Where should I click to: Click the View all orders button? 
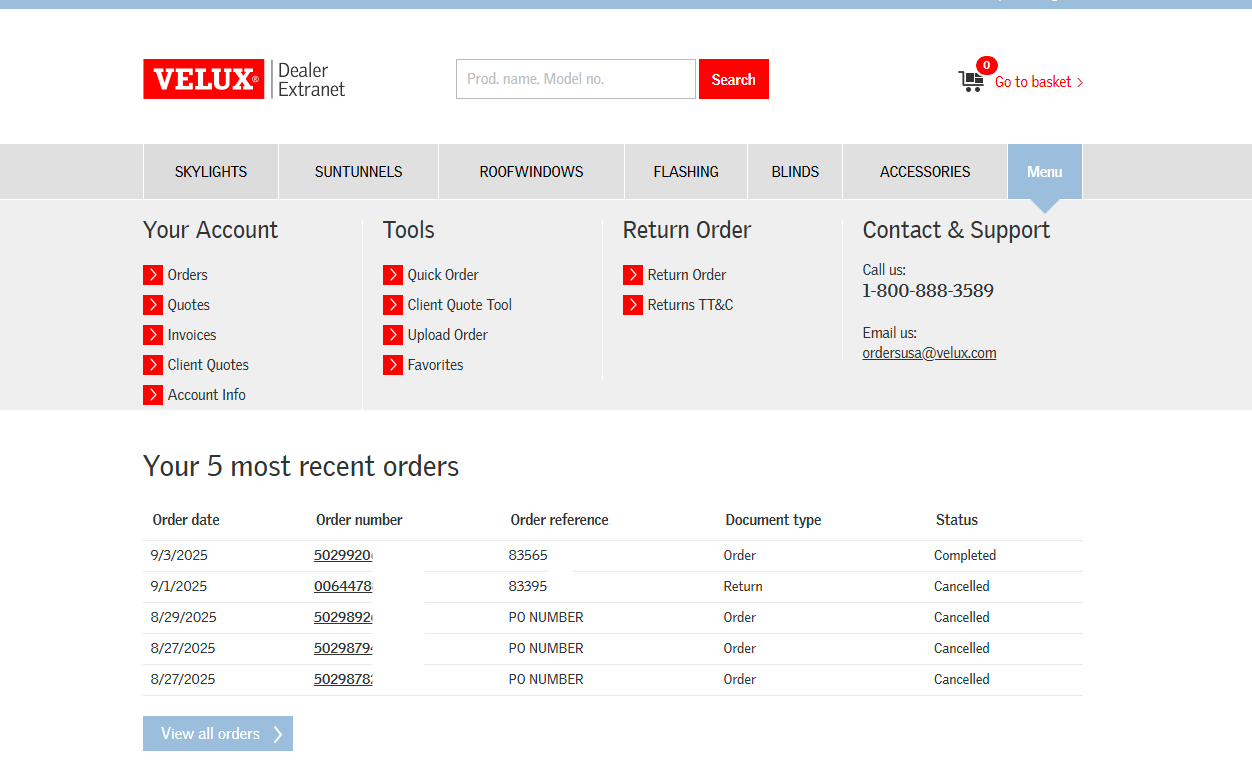pyautogui.click(x=218, y=733)
